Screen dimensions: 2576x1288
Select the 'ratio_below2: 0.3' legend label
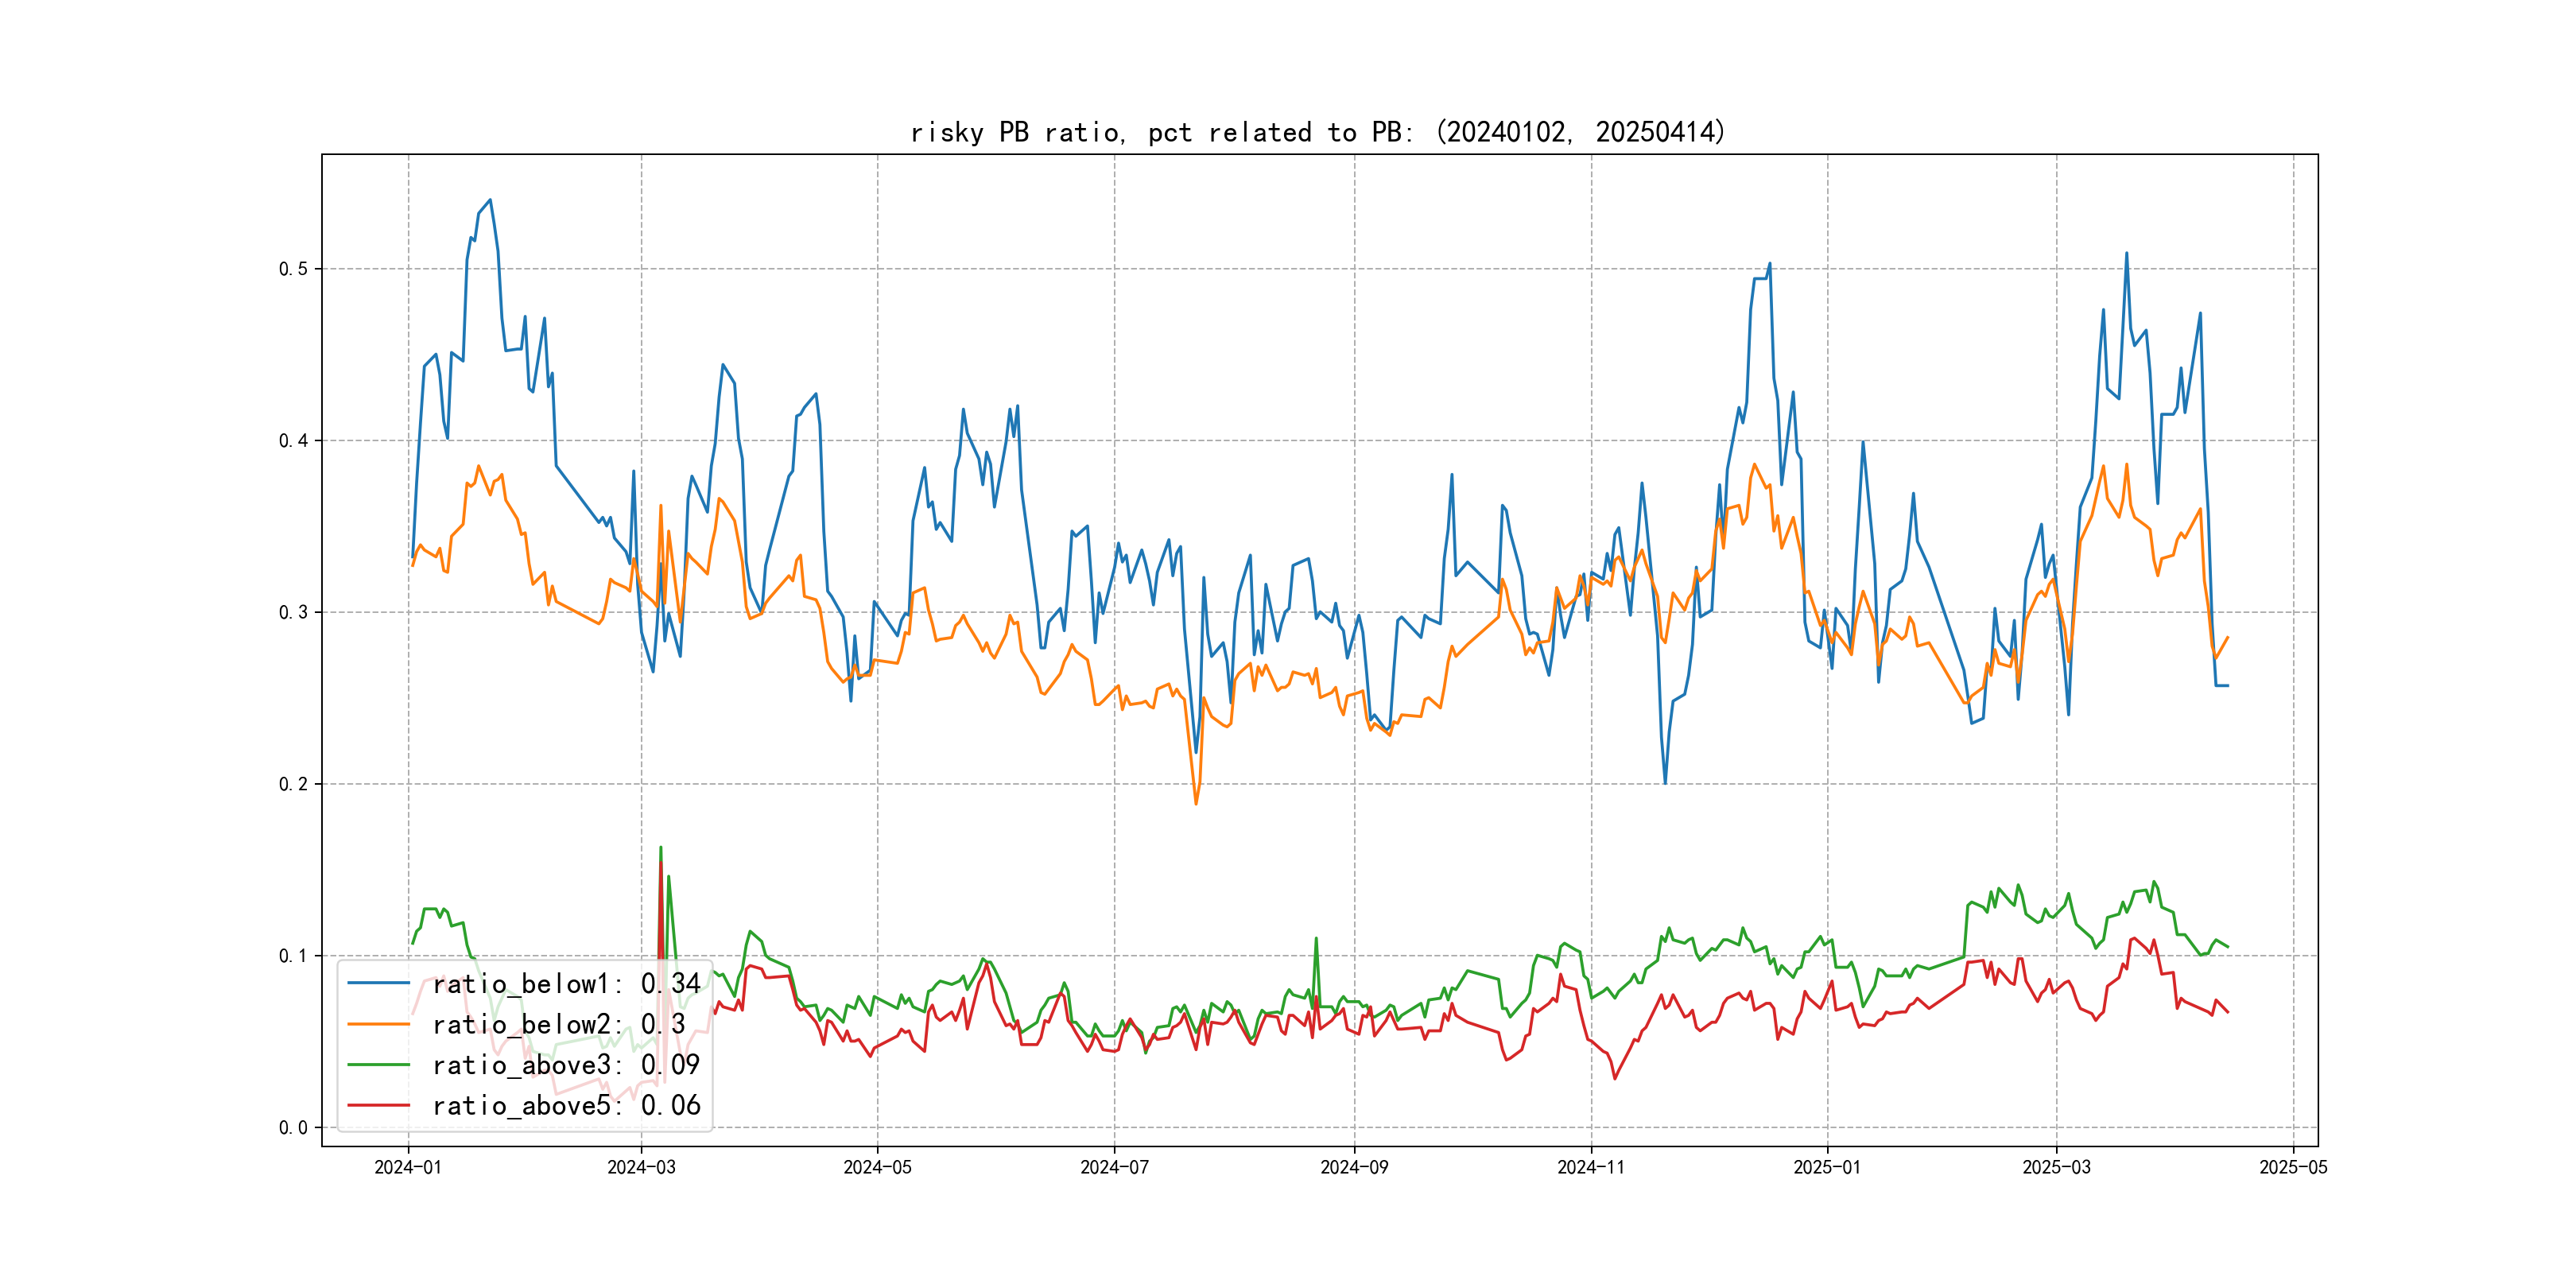[558, 1024]
